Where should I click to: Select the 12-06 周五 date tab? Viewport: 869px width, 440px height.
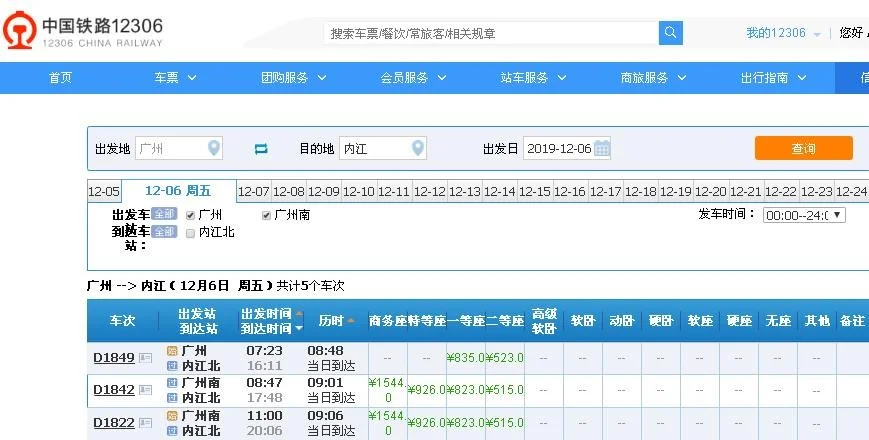click(x=178, y=191)
